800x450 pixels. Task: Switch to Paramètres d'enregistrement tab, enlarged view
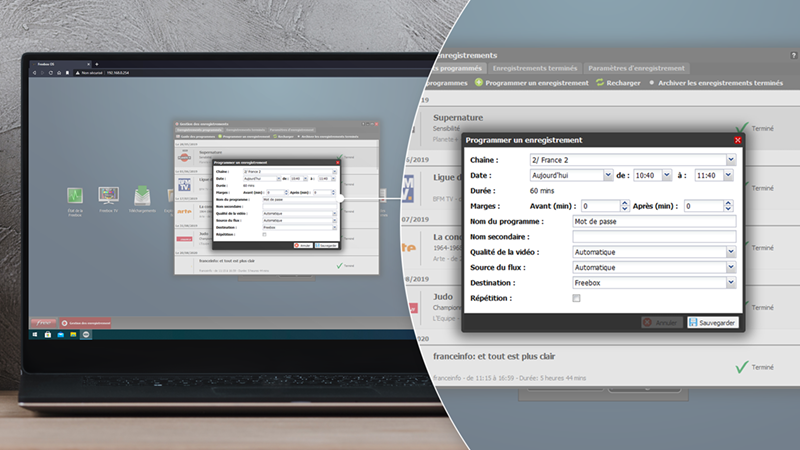tap(636, 68)
